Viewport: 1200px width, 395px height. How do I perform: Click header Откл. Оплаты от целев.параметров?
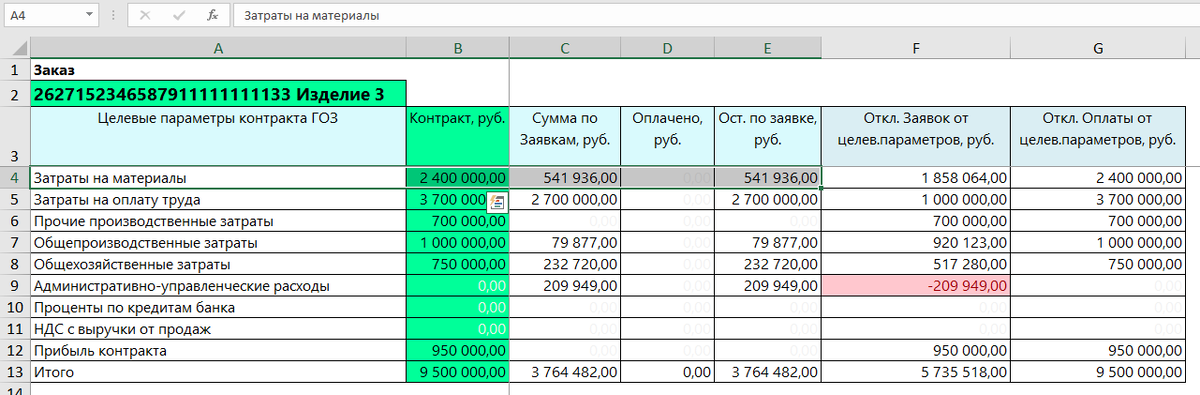[x=1098, y=136]
